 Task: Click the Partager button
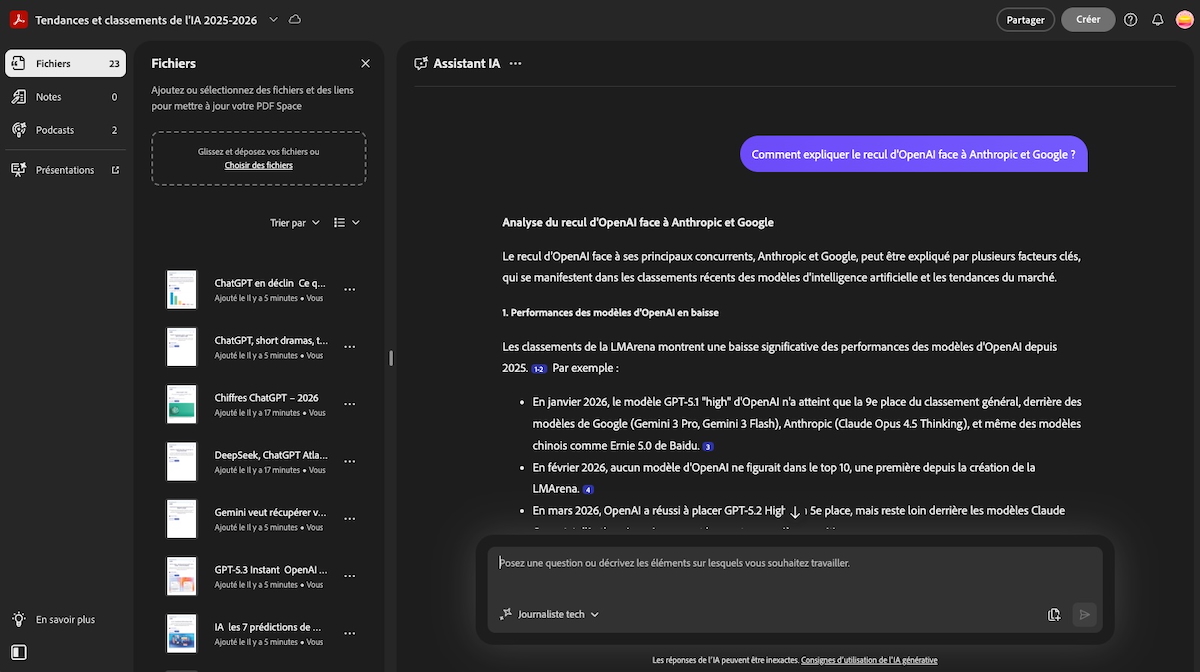1025,20
